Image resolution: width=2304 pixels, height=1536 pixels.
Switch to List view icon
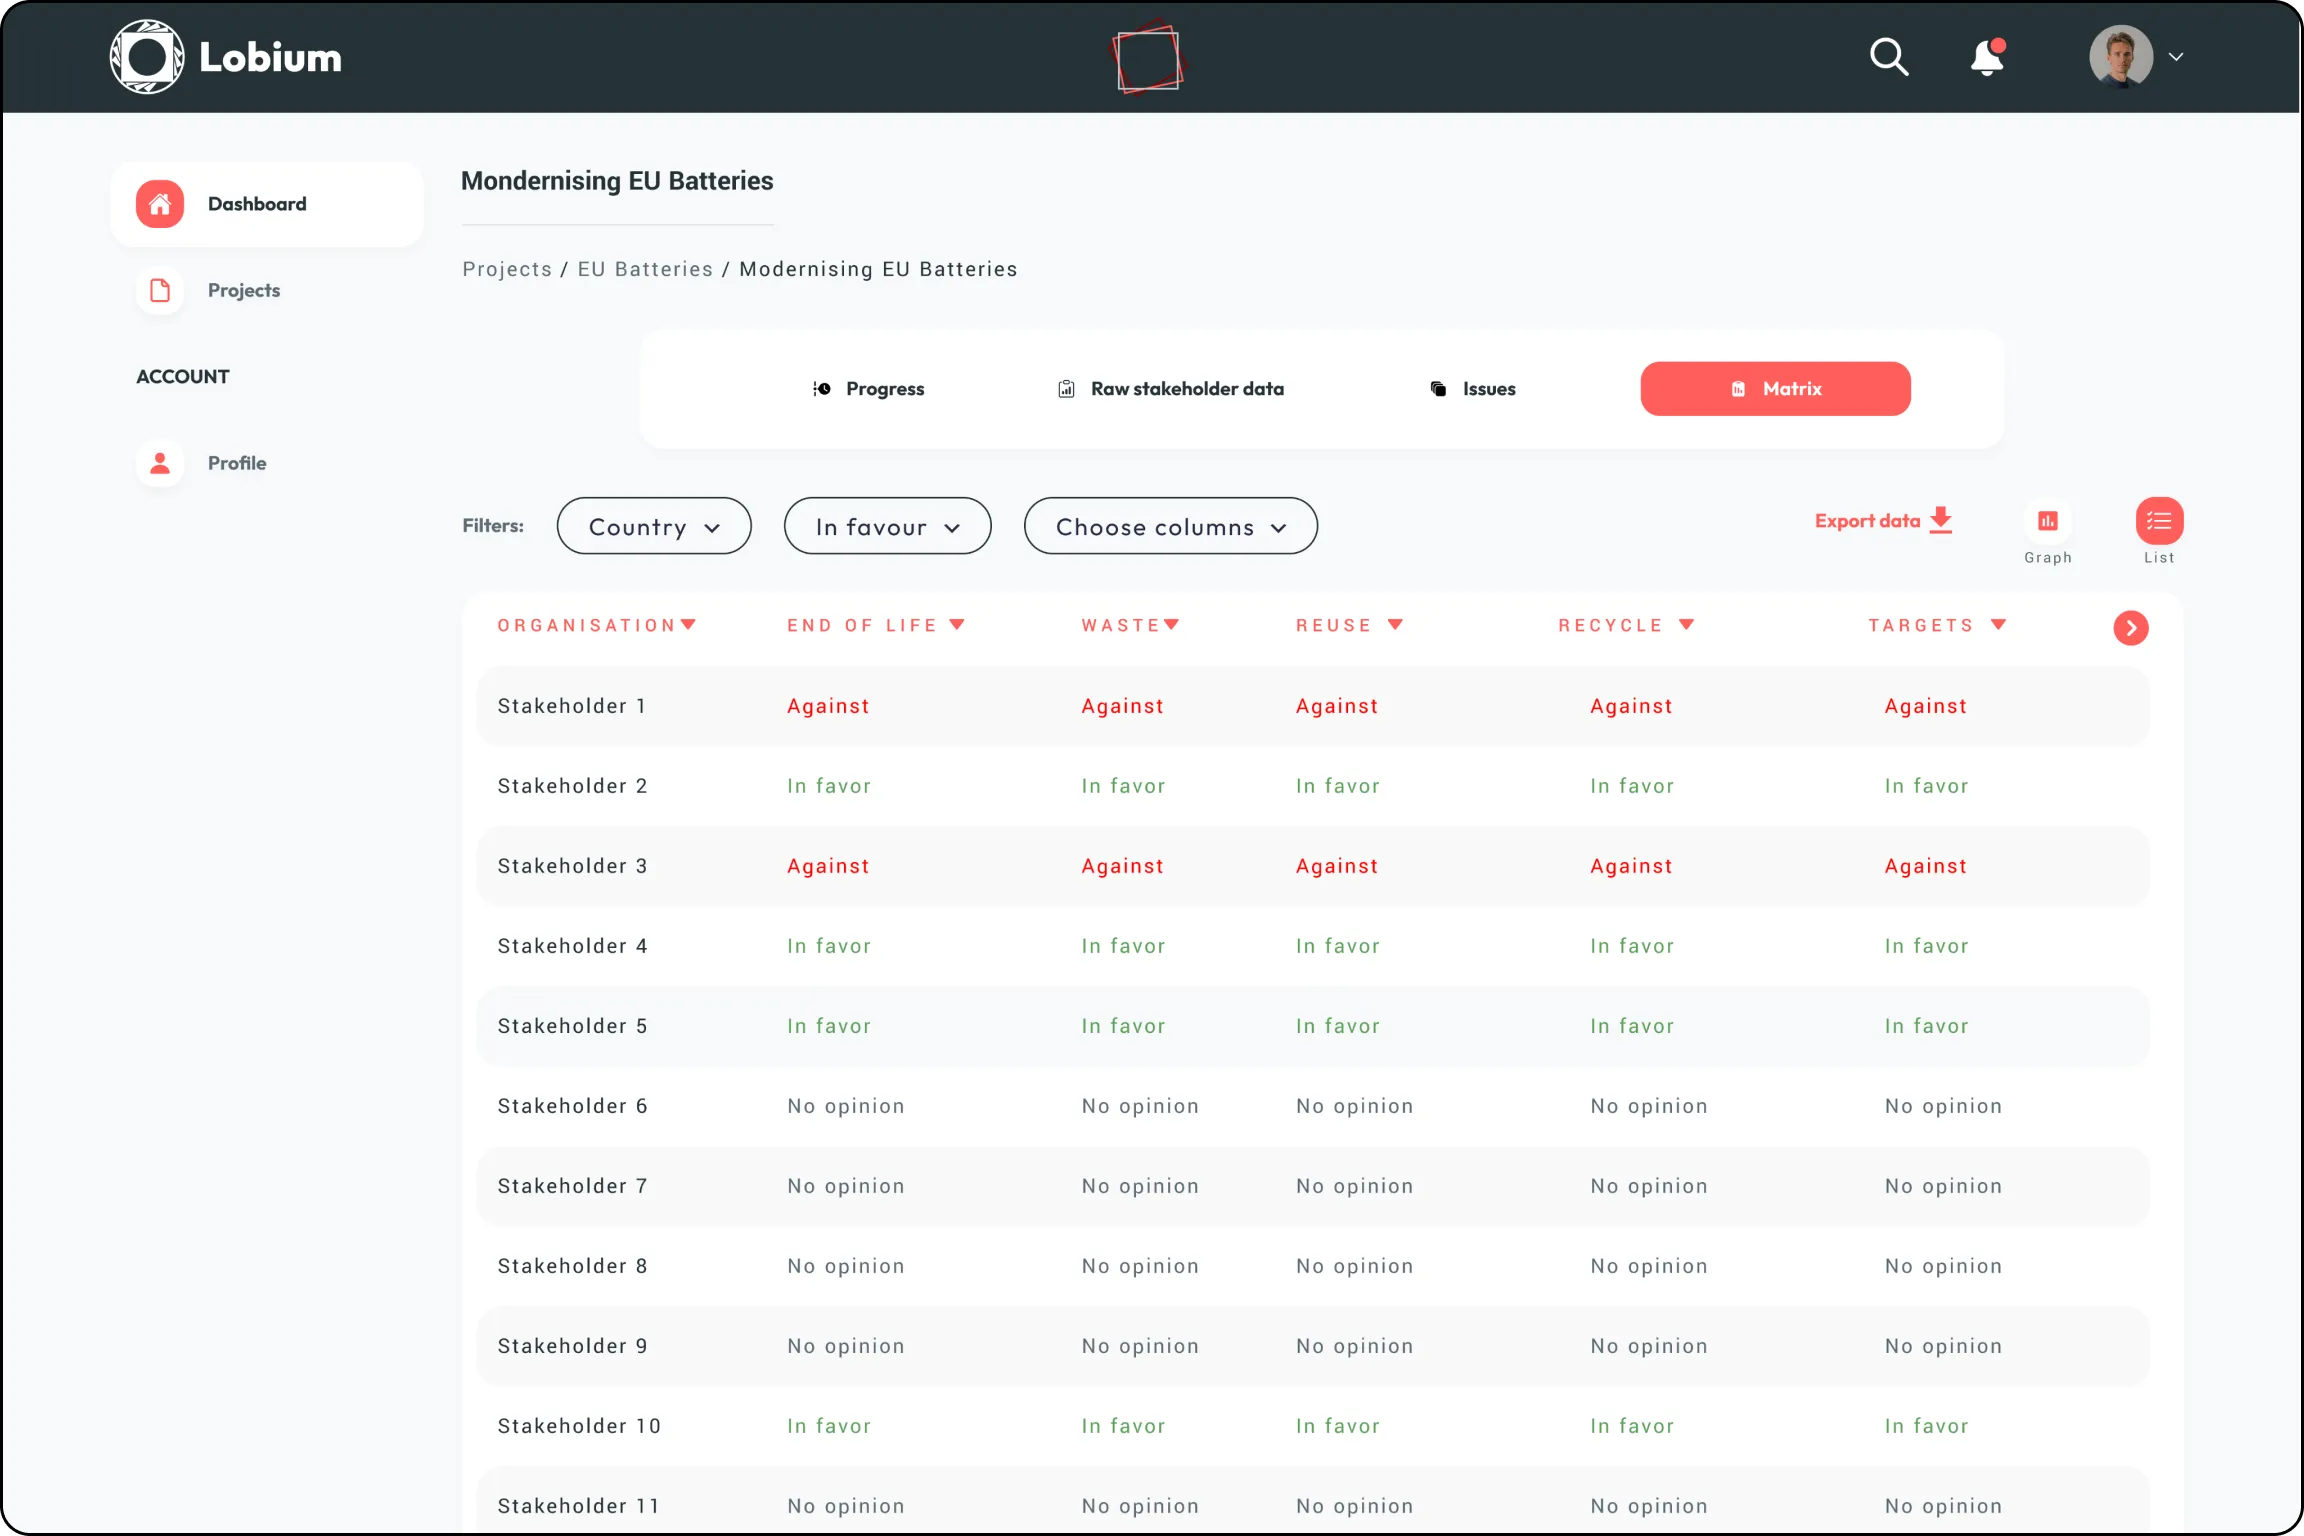pyautogui.click(x=2158, y=521)
